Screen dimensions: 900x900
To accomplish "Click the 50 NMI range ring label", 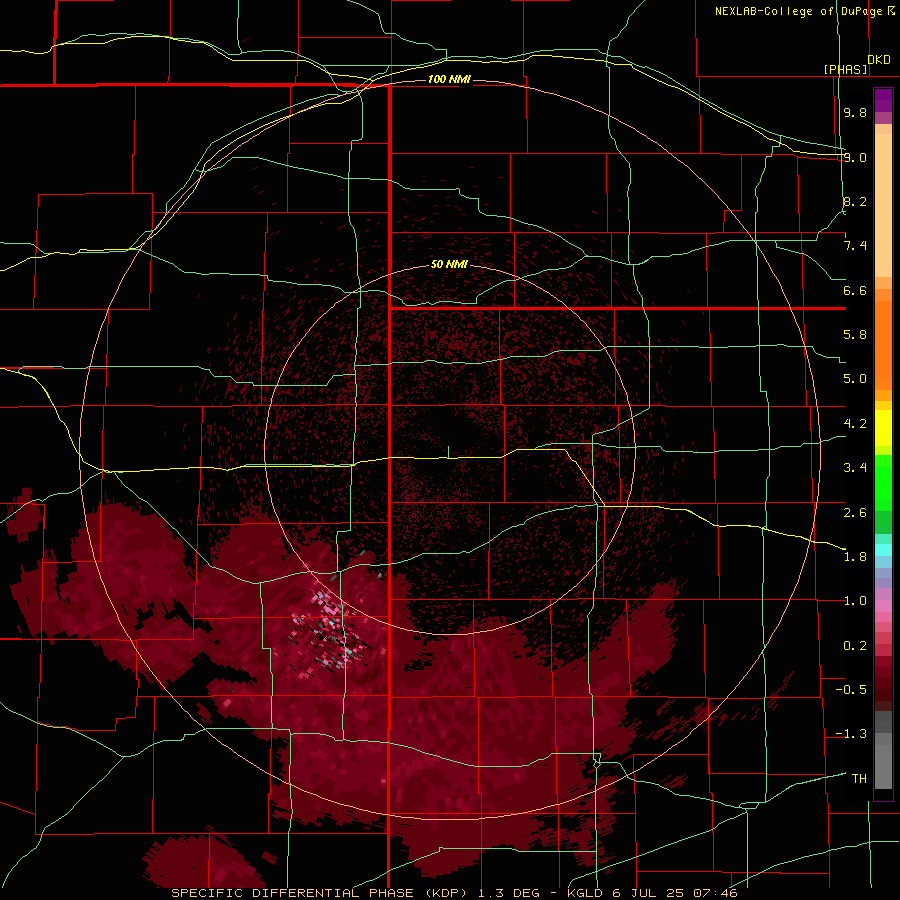I will [449, 264].
